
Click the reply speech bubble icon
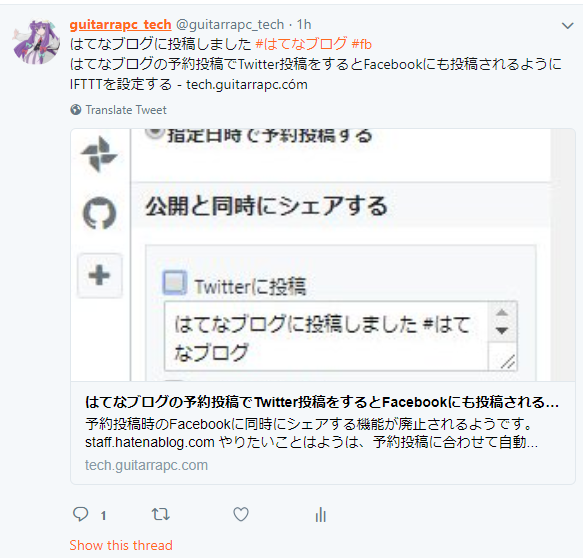(80, 515)
